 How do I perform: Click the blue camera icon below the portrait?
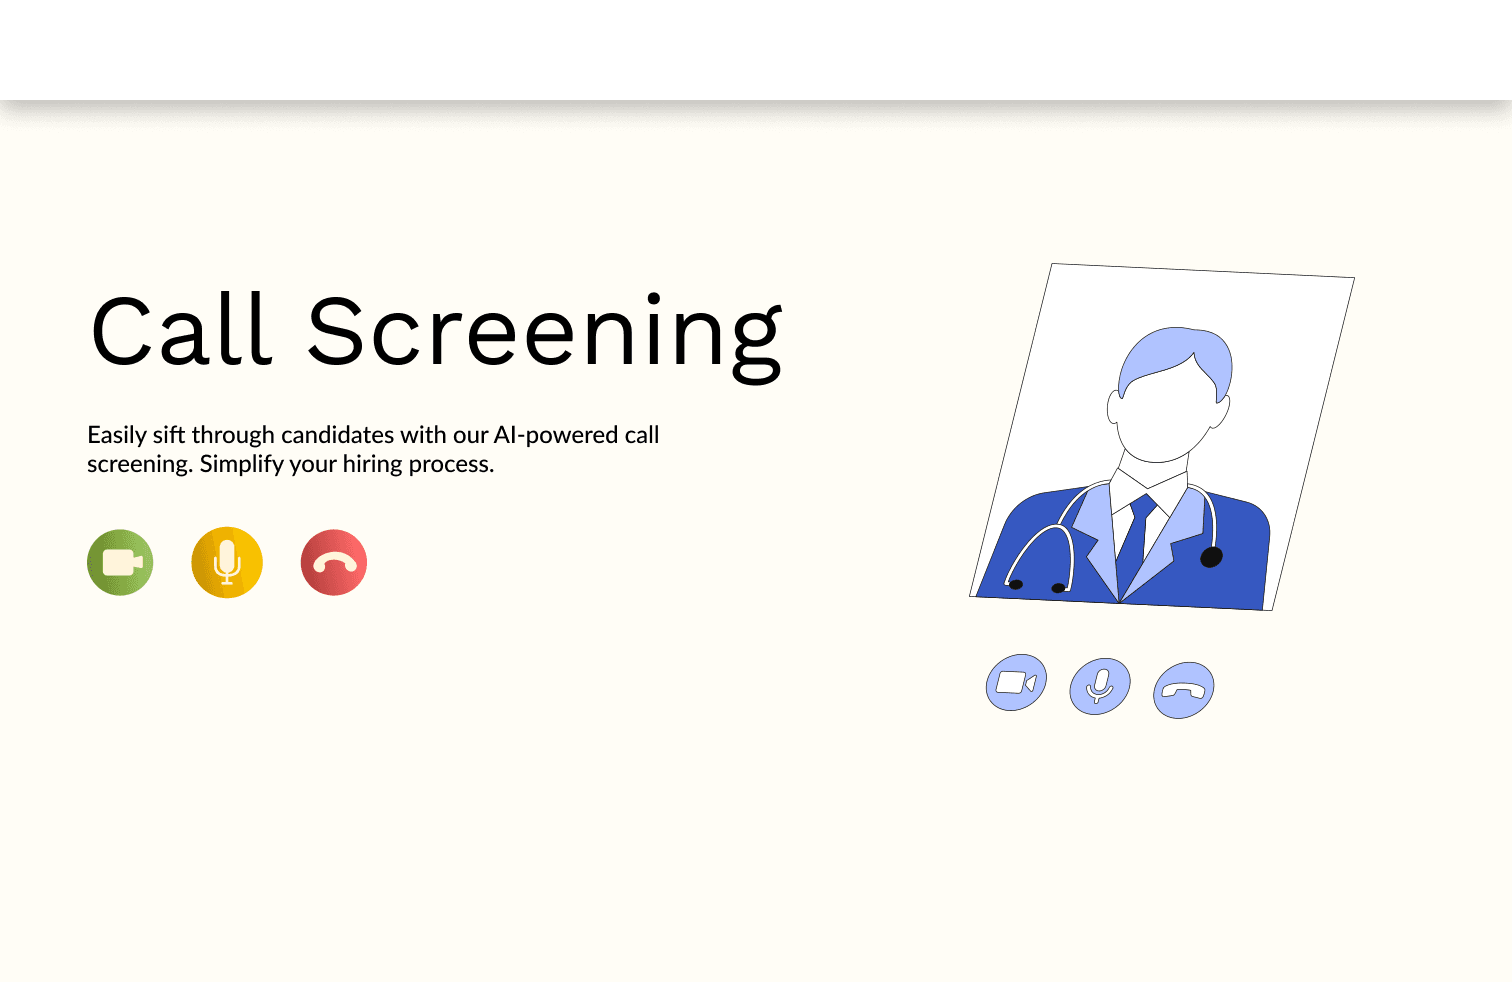pyautogui.click(x=1016, y=684)
